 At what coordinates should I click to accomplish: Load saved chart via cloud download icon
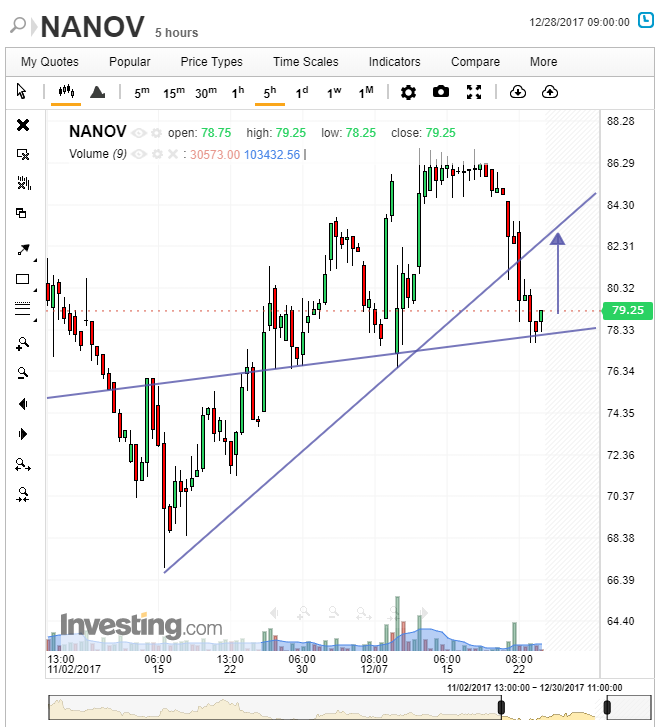(x=518, y=92)
